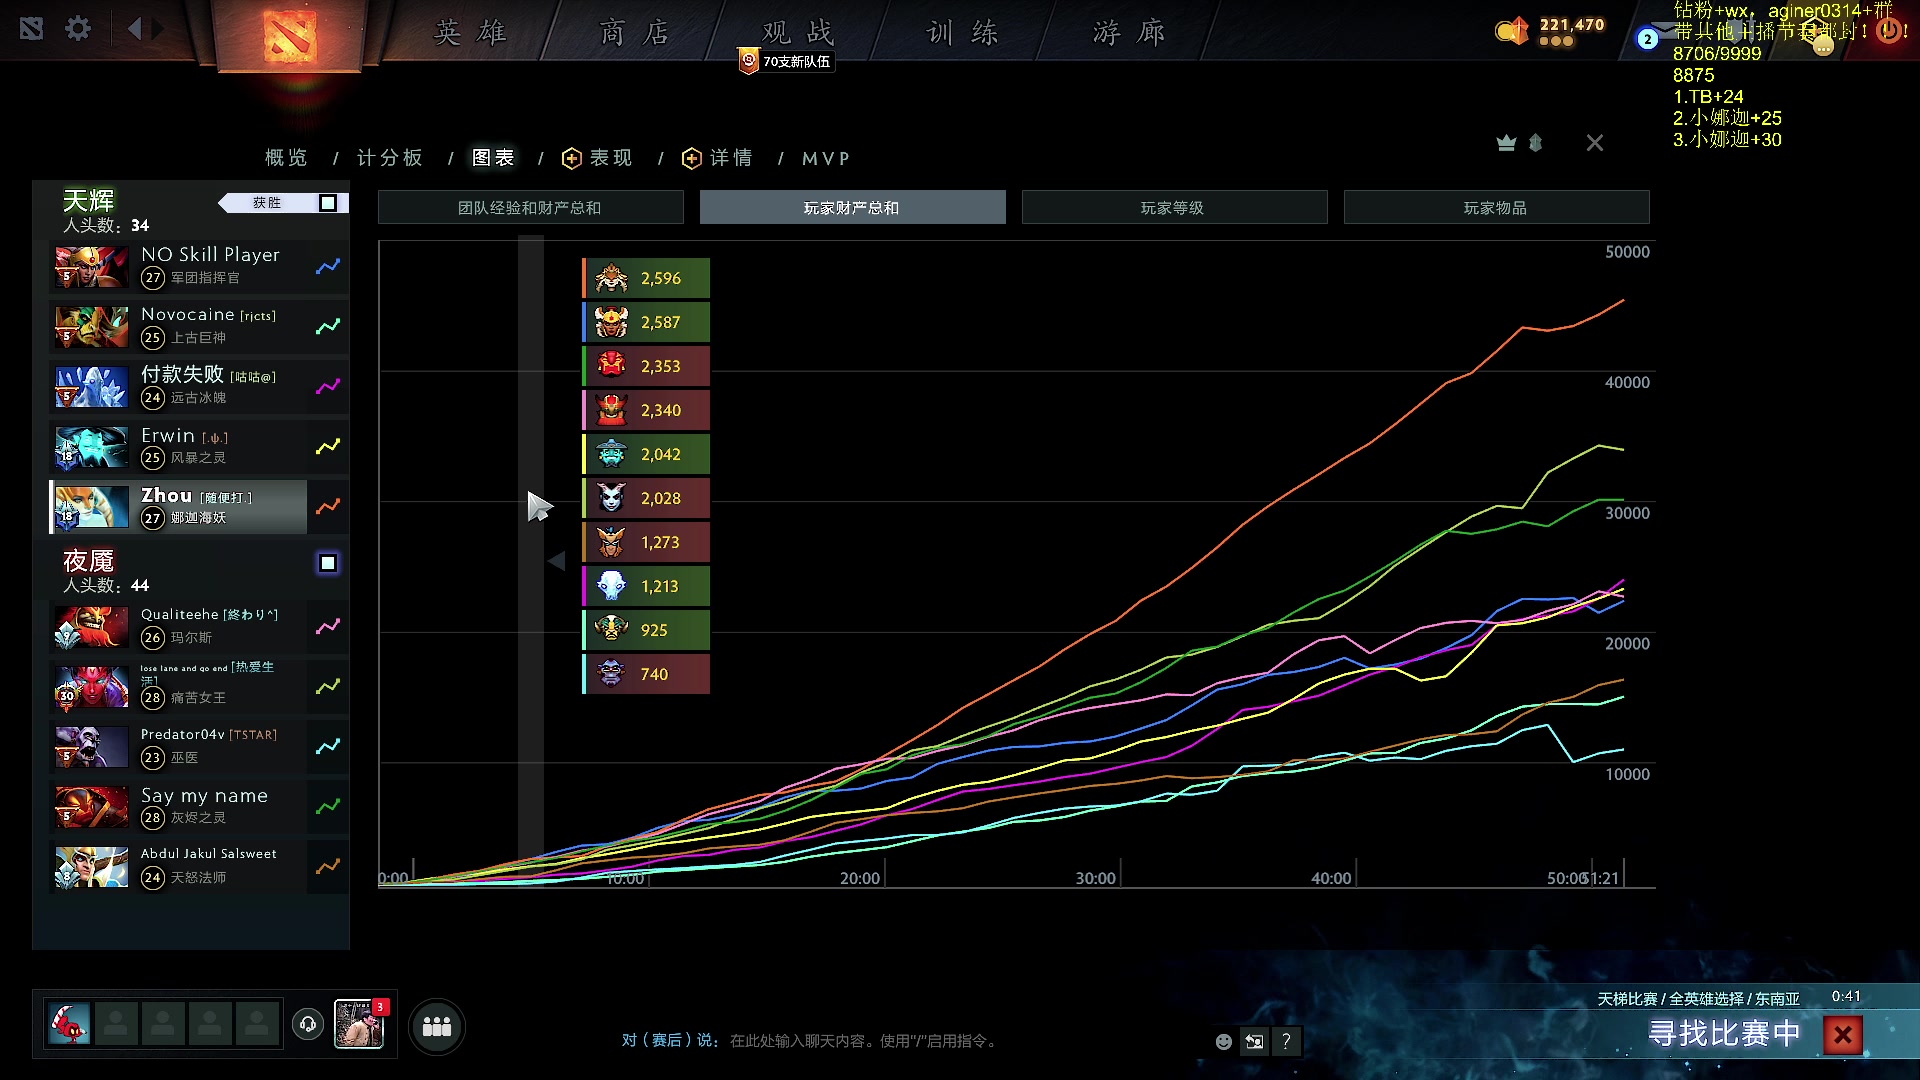Open the friend avatar with notification badge
1920x1080 pixels.
(359, 1024)
